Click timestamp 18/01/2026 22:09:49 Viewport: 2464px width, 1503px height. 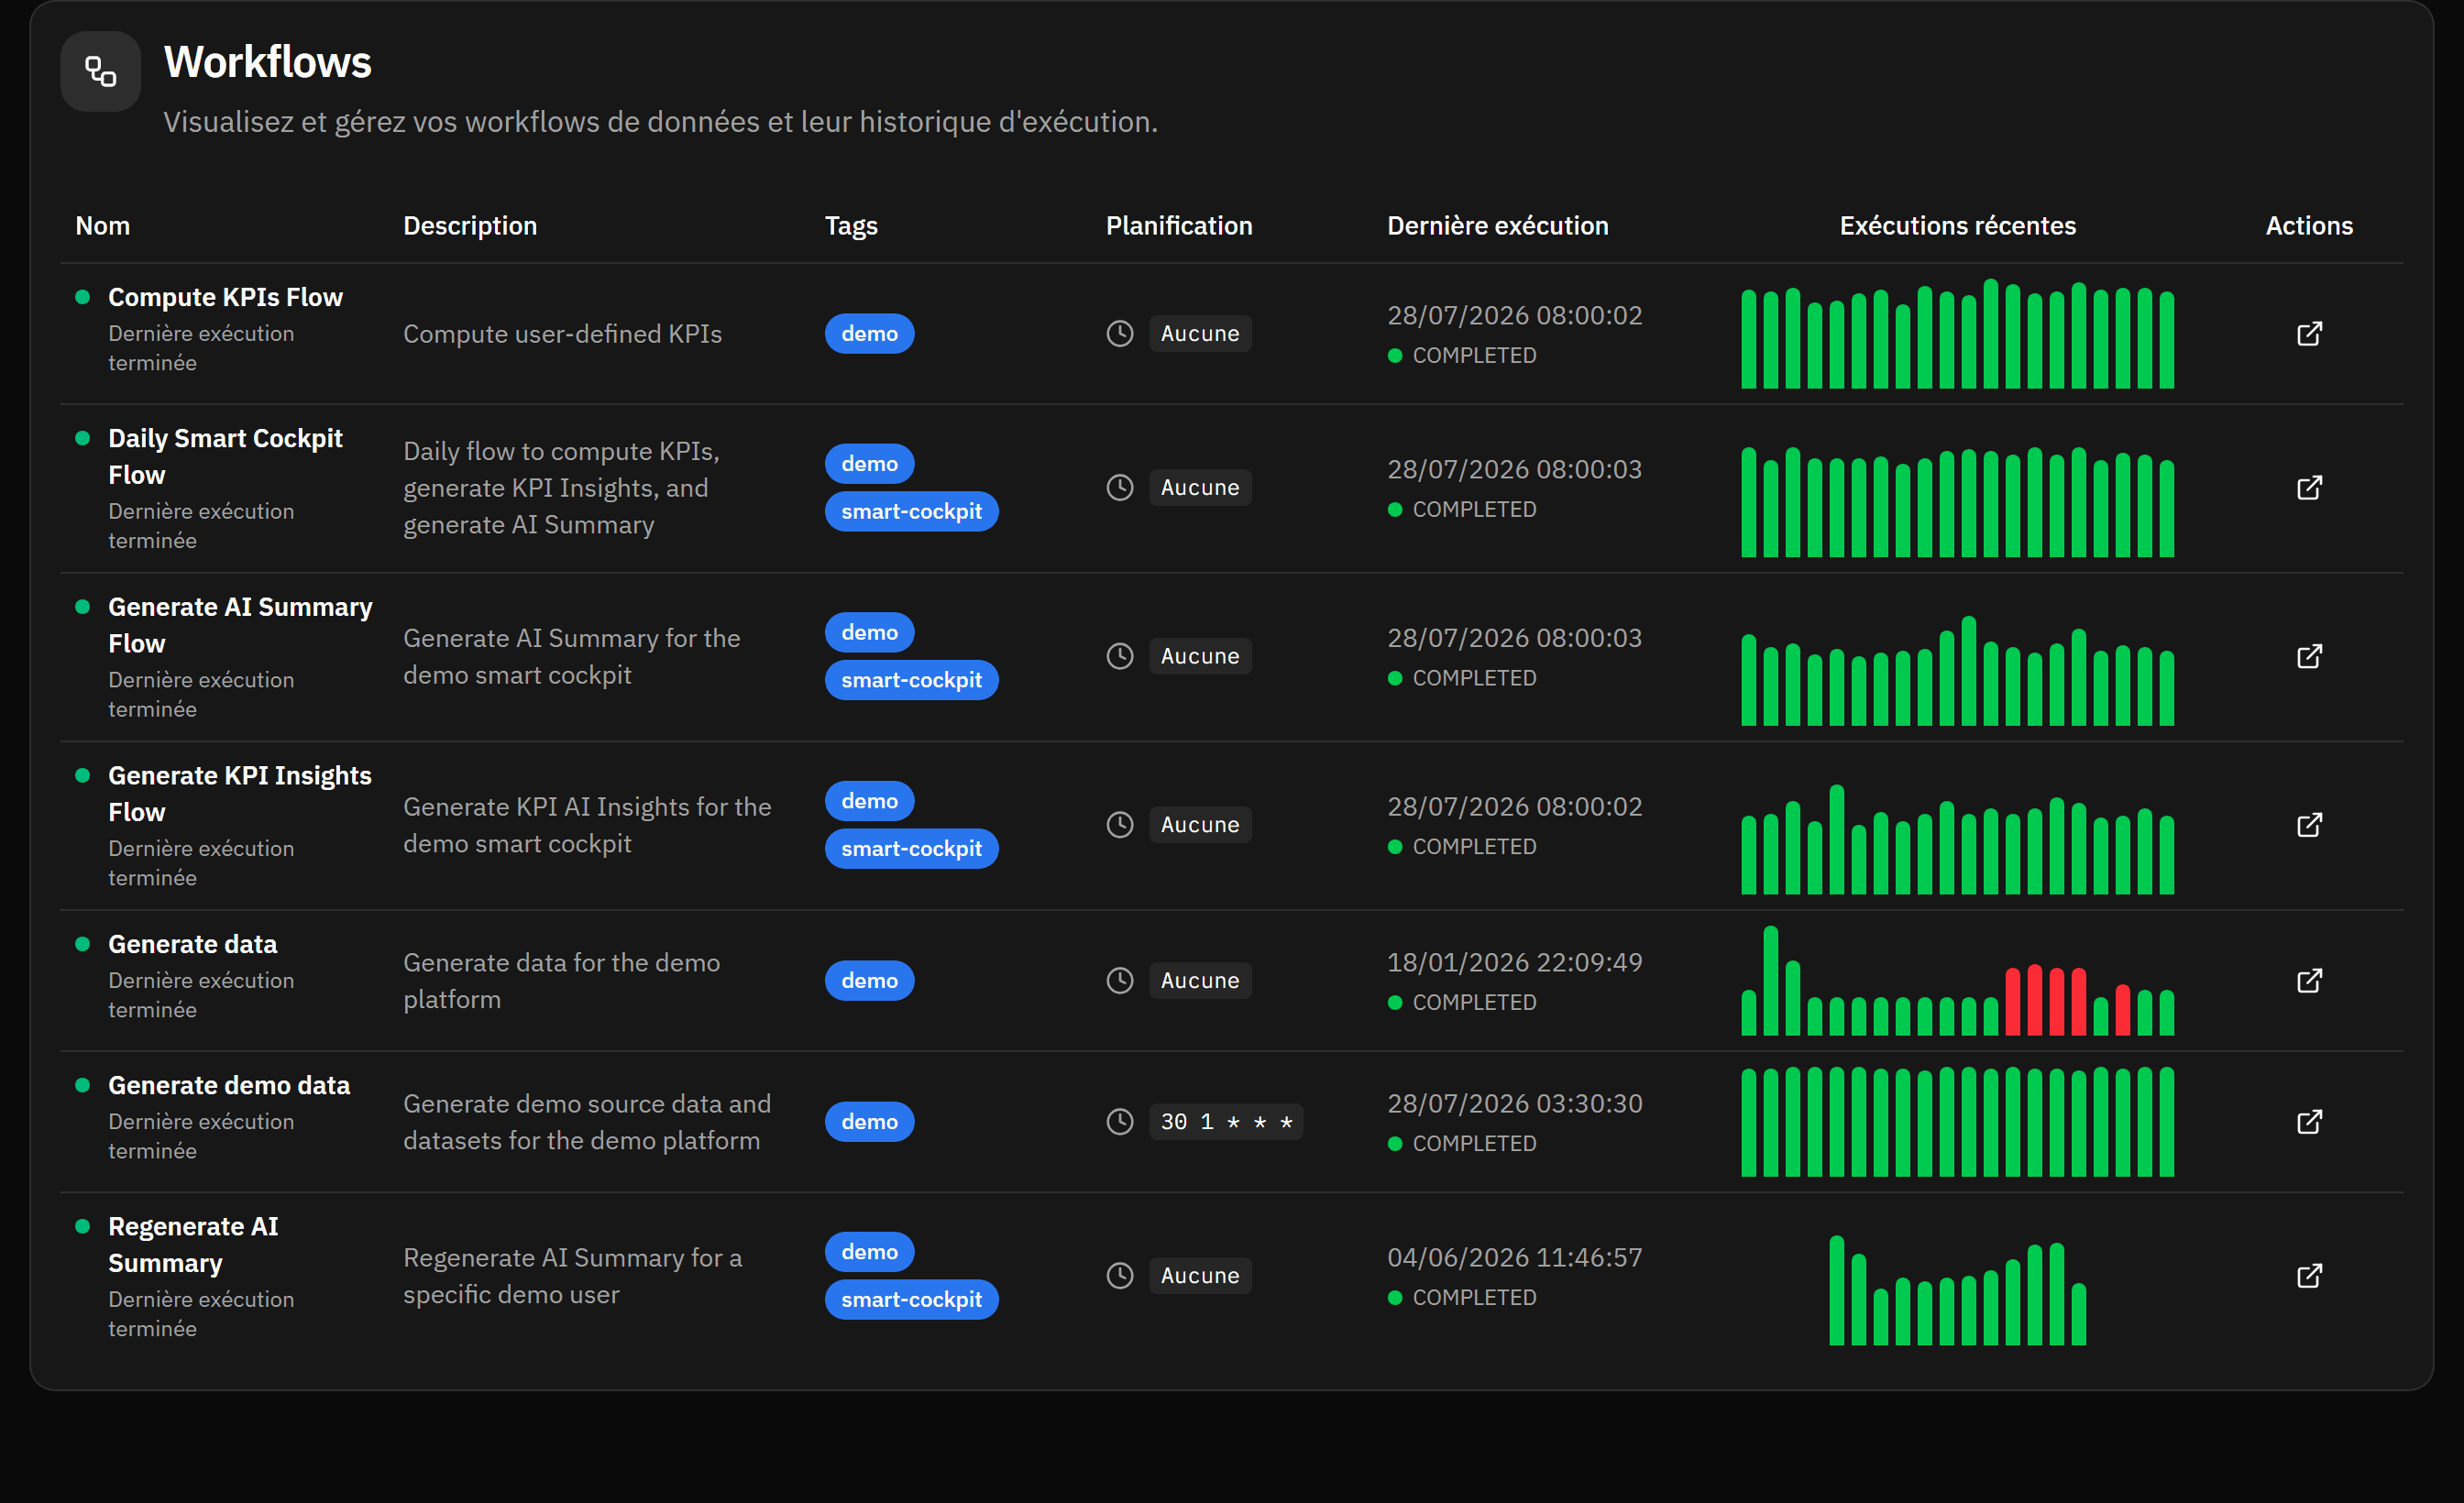(x=1514, y=962)
